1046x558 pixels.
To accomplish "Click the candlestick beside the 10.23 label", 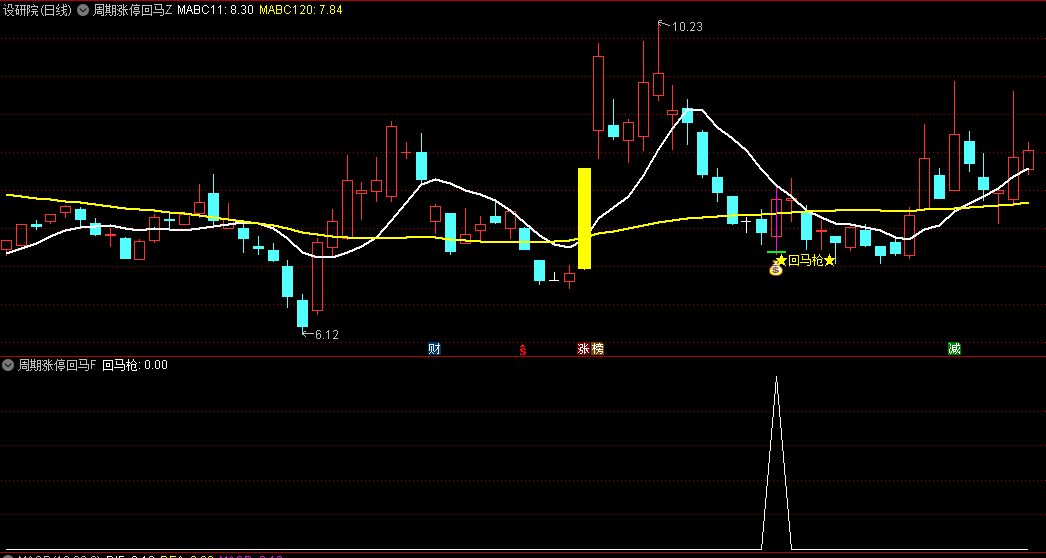I will coord(658,84).
